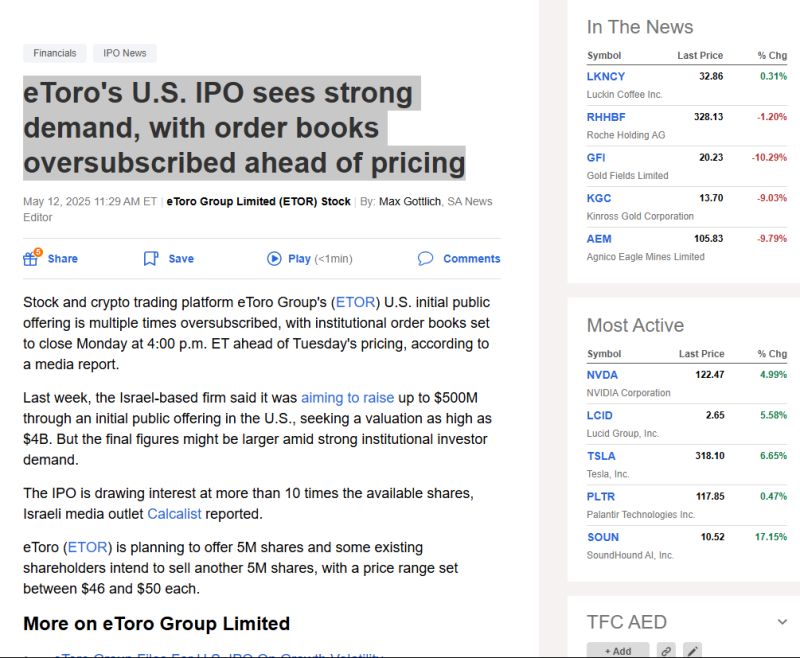
Task: Open the Financials tag
Action: tap(55, 52)
